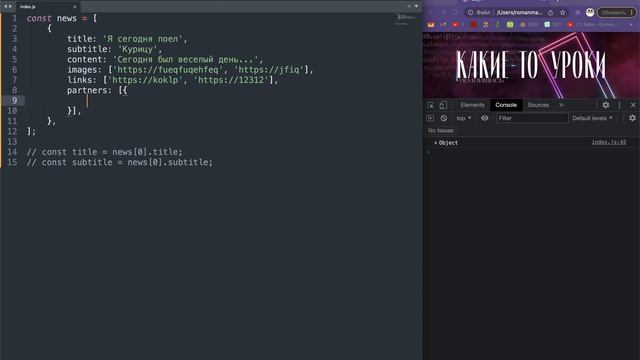Navigate editor tabs with the right arrow

10,6
